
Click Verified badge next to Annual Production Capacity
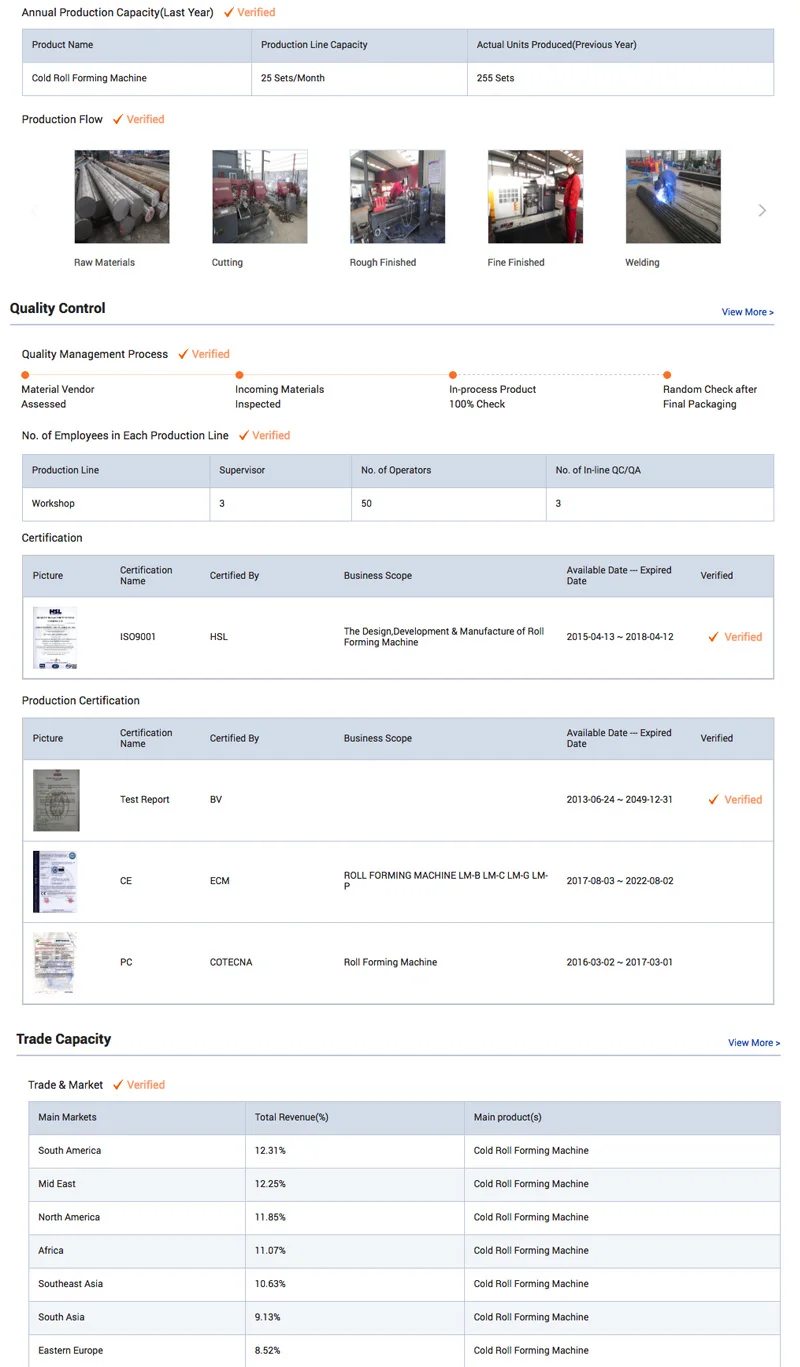coord(249,13)
